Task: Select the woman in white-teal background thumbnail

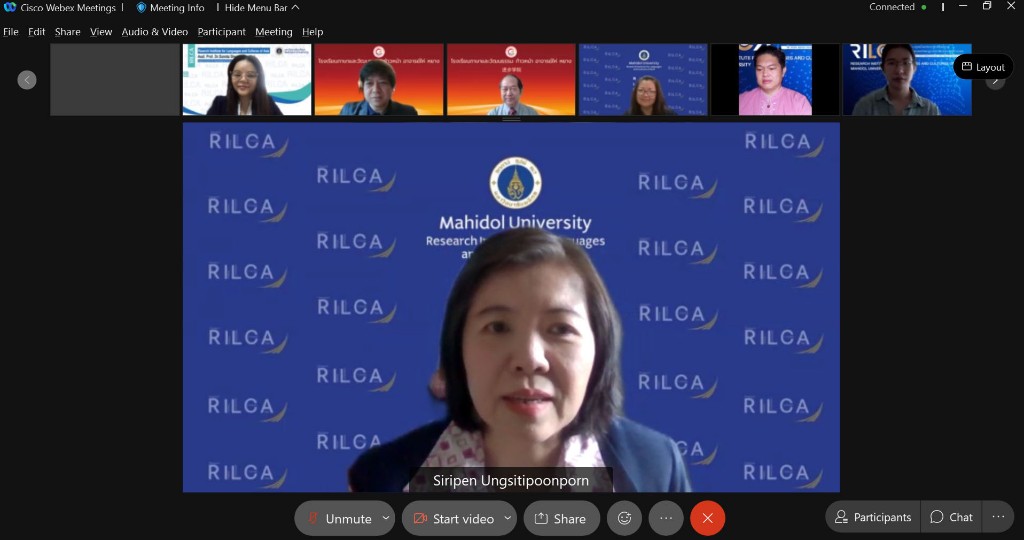Action: pos(247,80)
